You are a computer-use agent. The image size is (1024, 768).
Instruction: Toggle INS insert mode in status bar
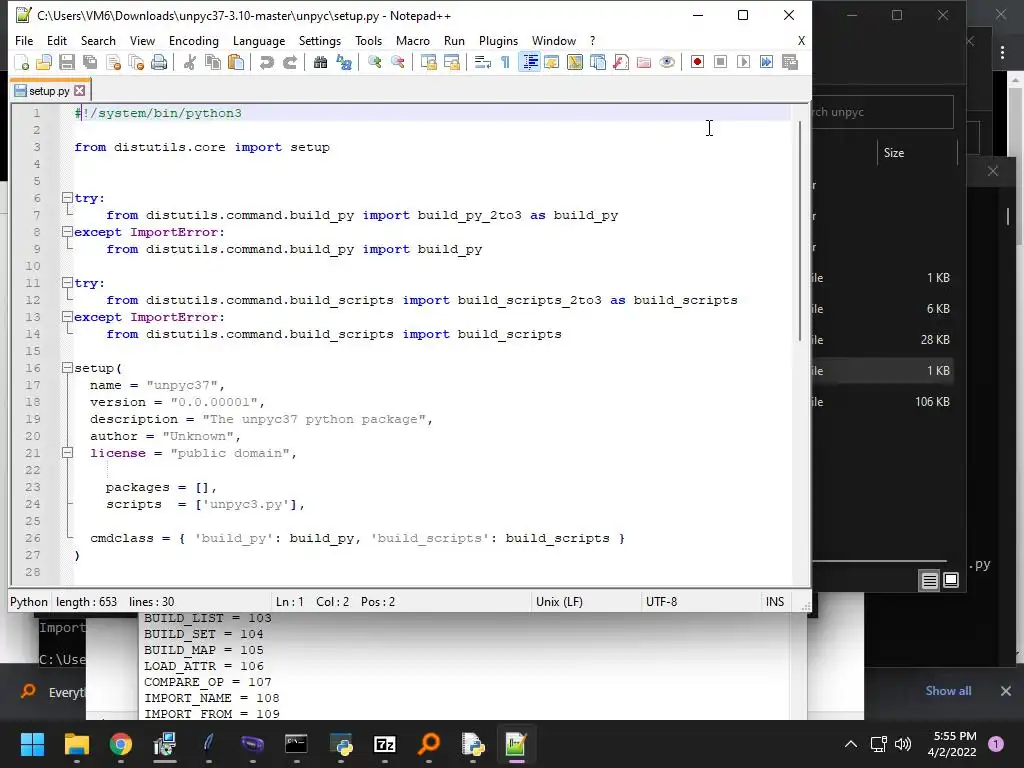pos(775,601)
